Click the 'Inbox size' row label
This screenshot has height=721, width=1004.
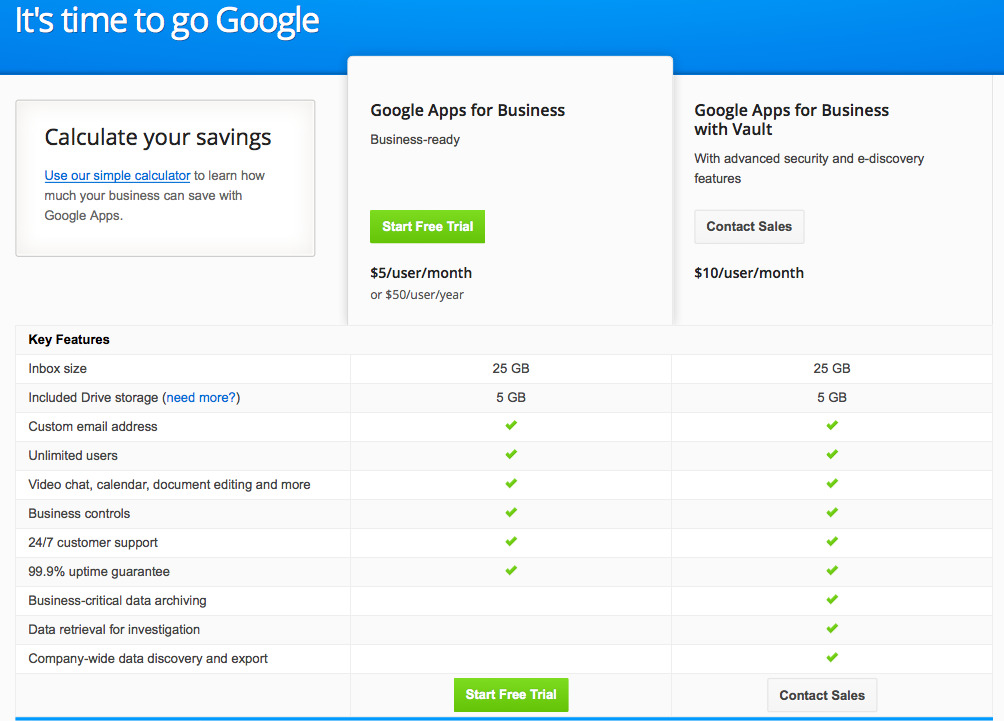pos(57,369)
